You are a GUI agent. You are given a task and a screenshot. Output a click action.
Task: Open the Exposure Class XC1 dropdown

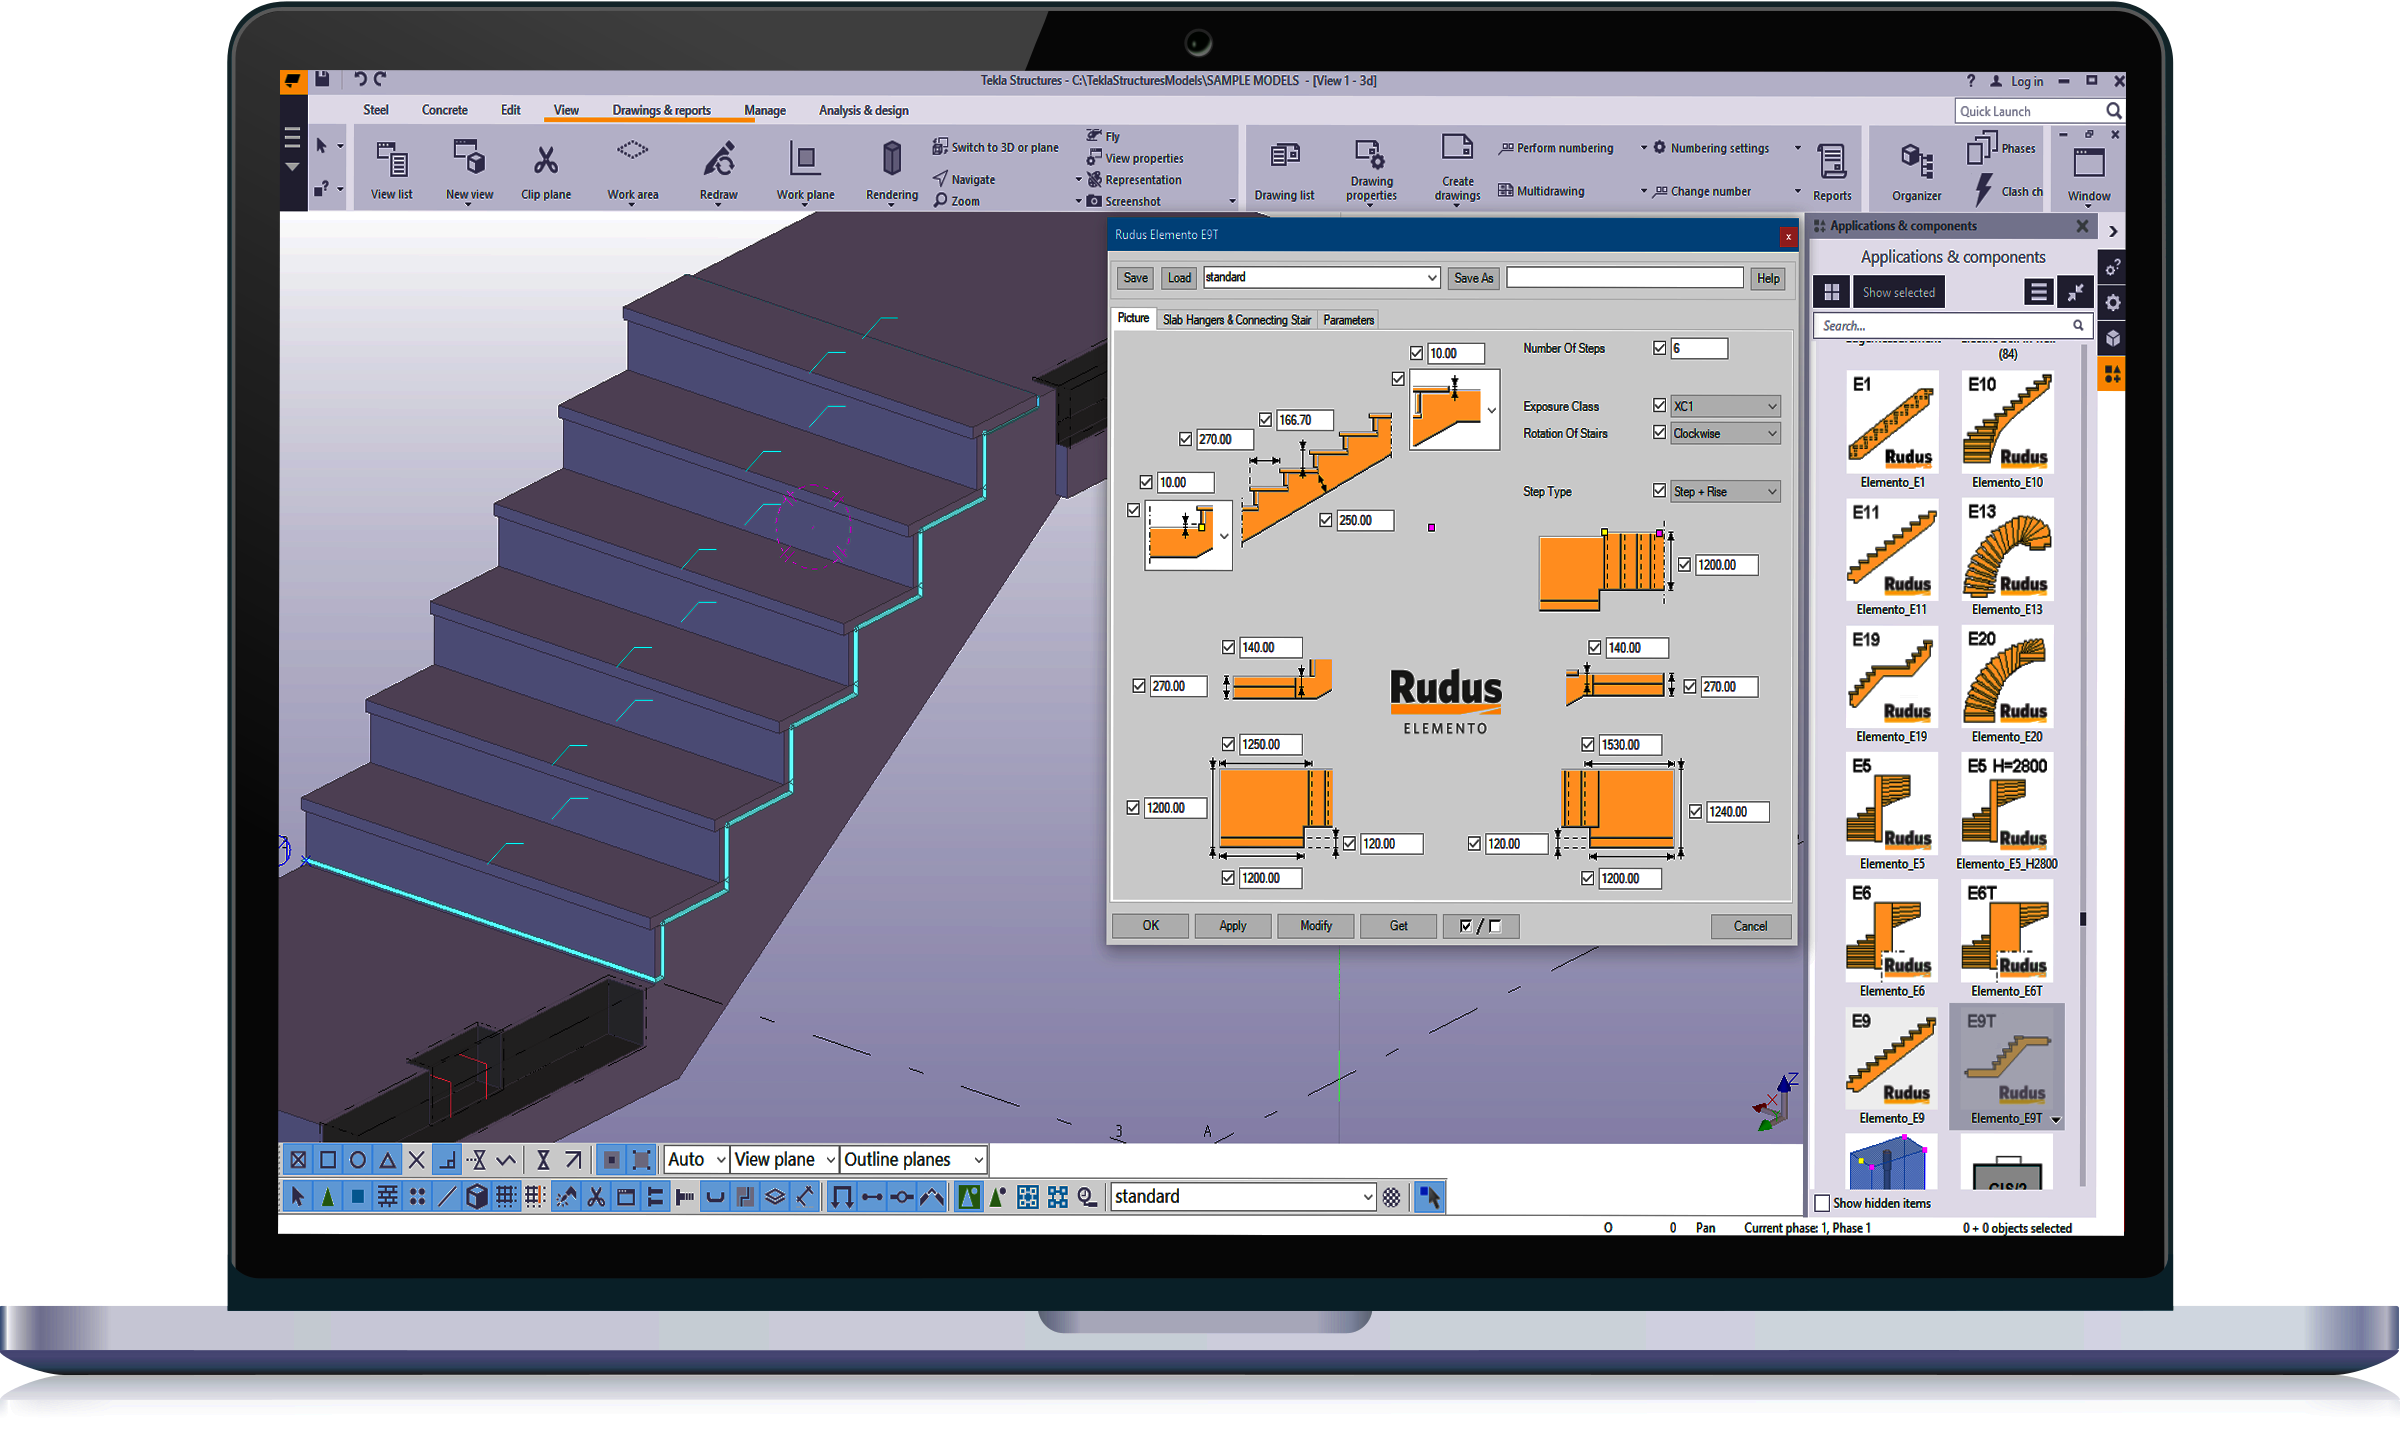[x=1724, y=406]
